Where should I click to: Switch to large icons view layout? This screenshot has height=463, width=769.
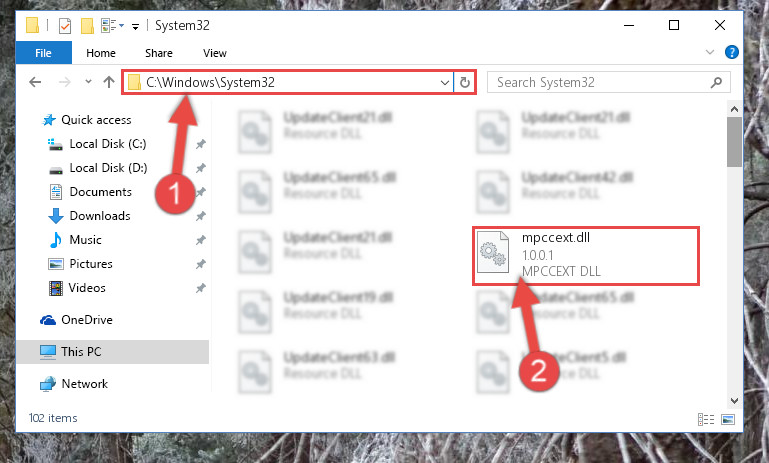click(x=728, y=419)
